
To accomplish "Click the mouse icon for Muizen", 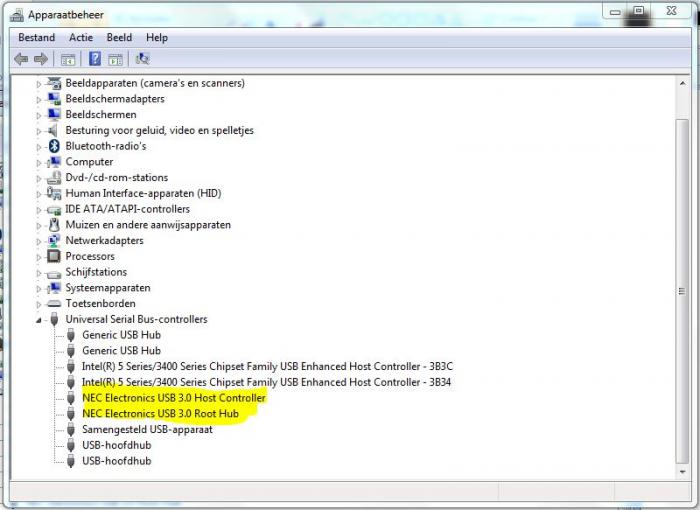I will click(x=54, y=225).
